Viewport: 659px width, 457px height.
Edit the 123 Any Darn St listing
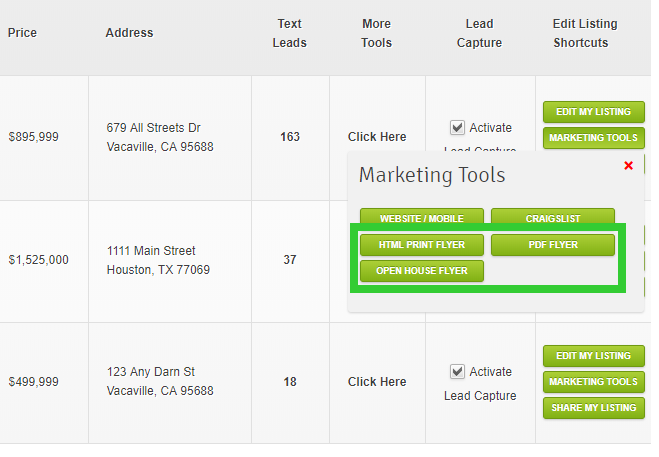[593, 356]
